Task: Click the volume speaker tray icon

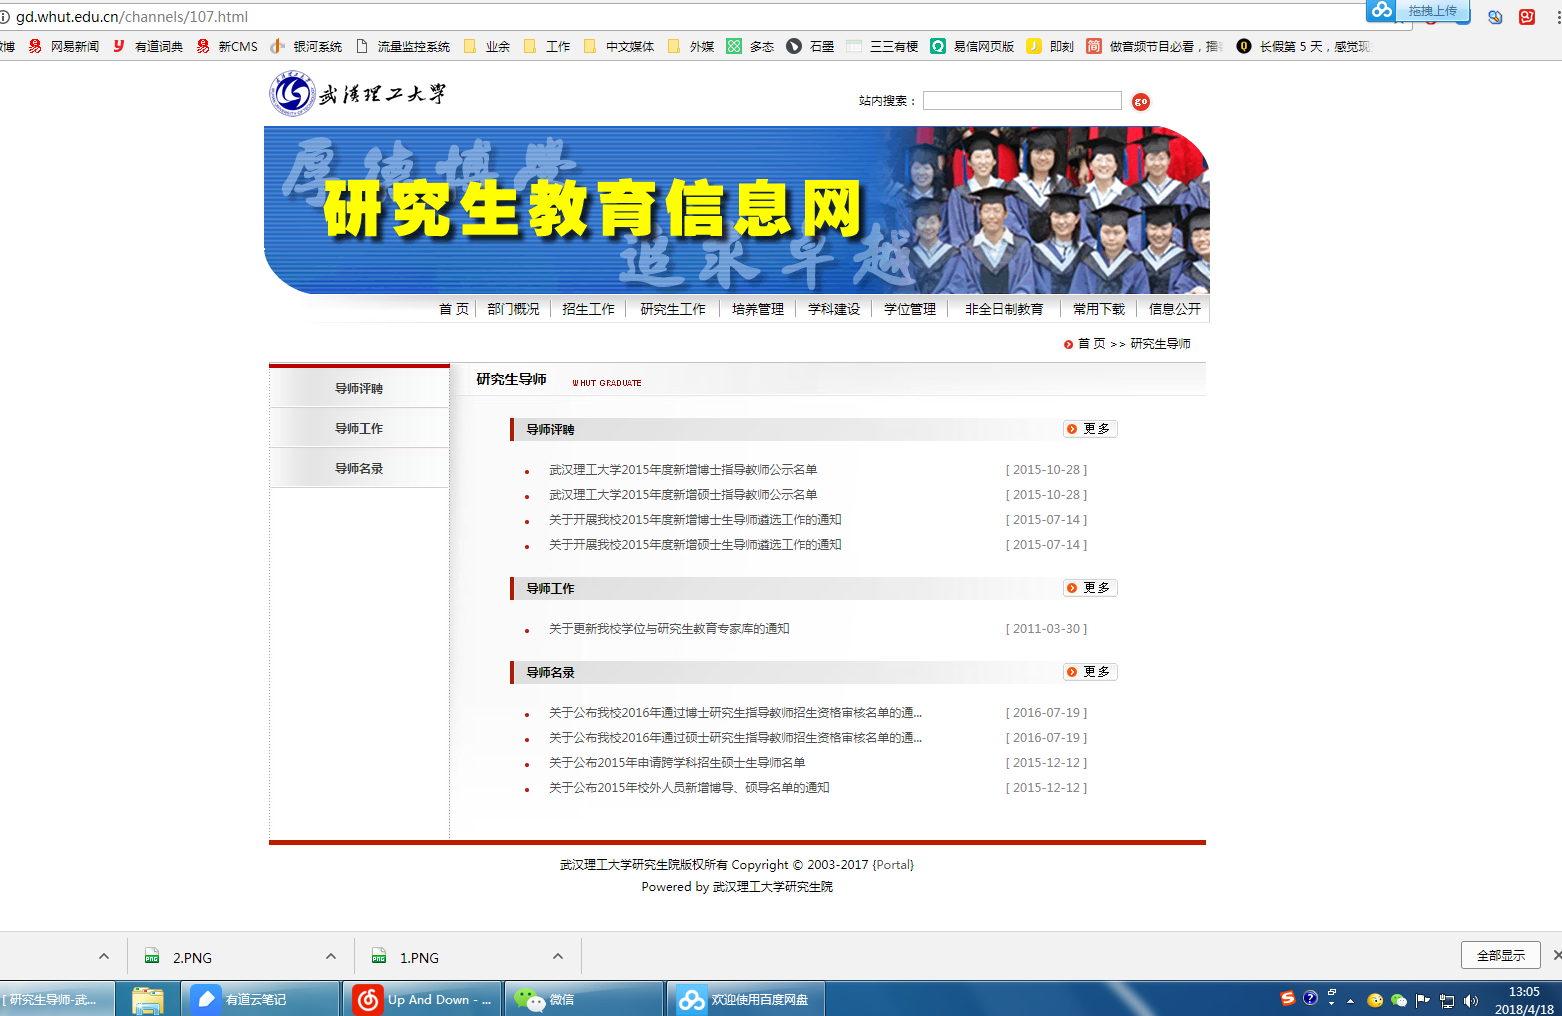Action: (1471, 1000)
